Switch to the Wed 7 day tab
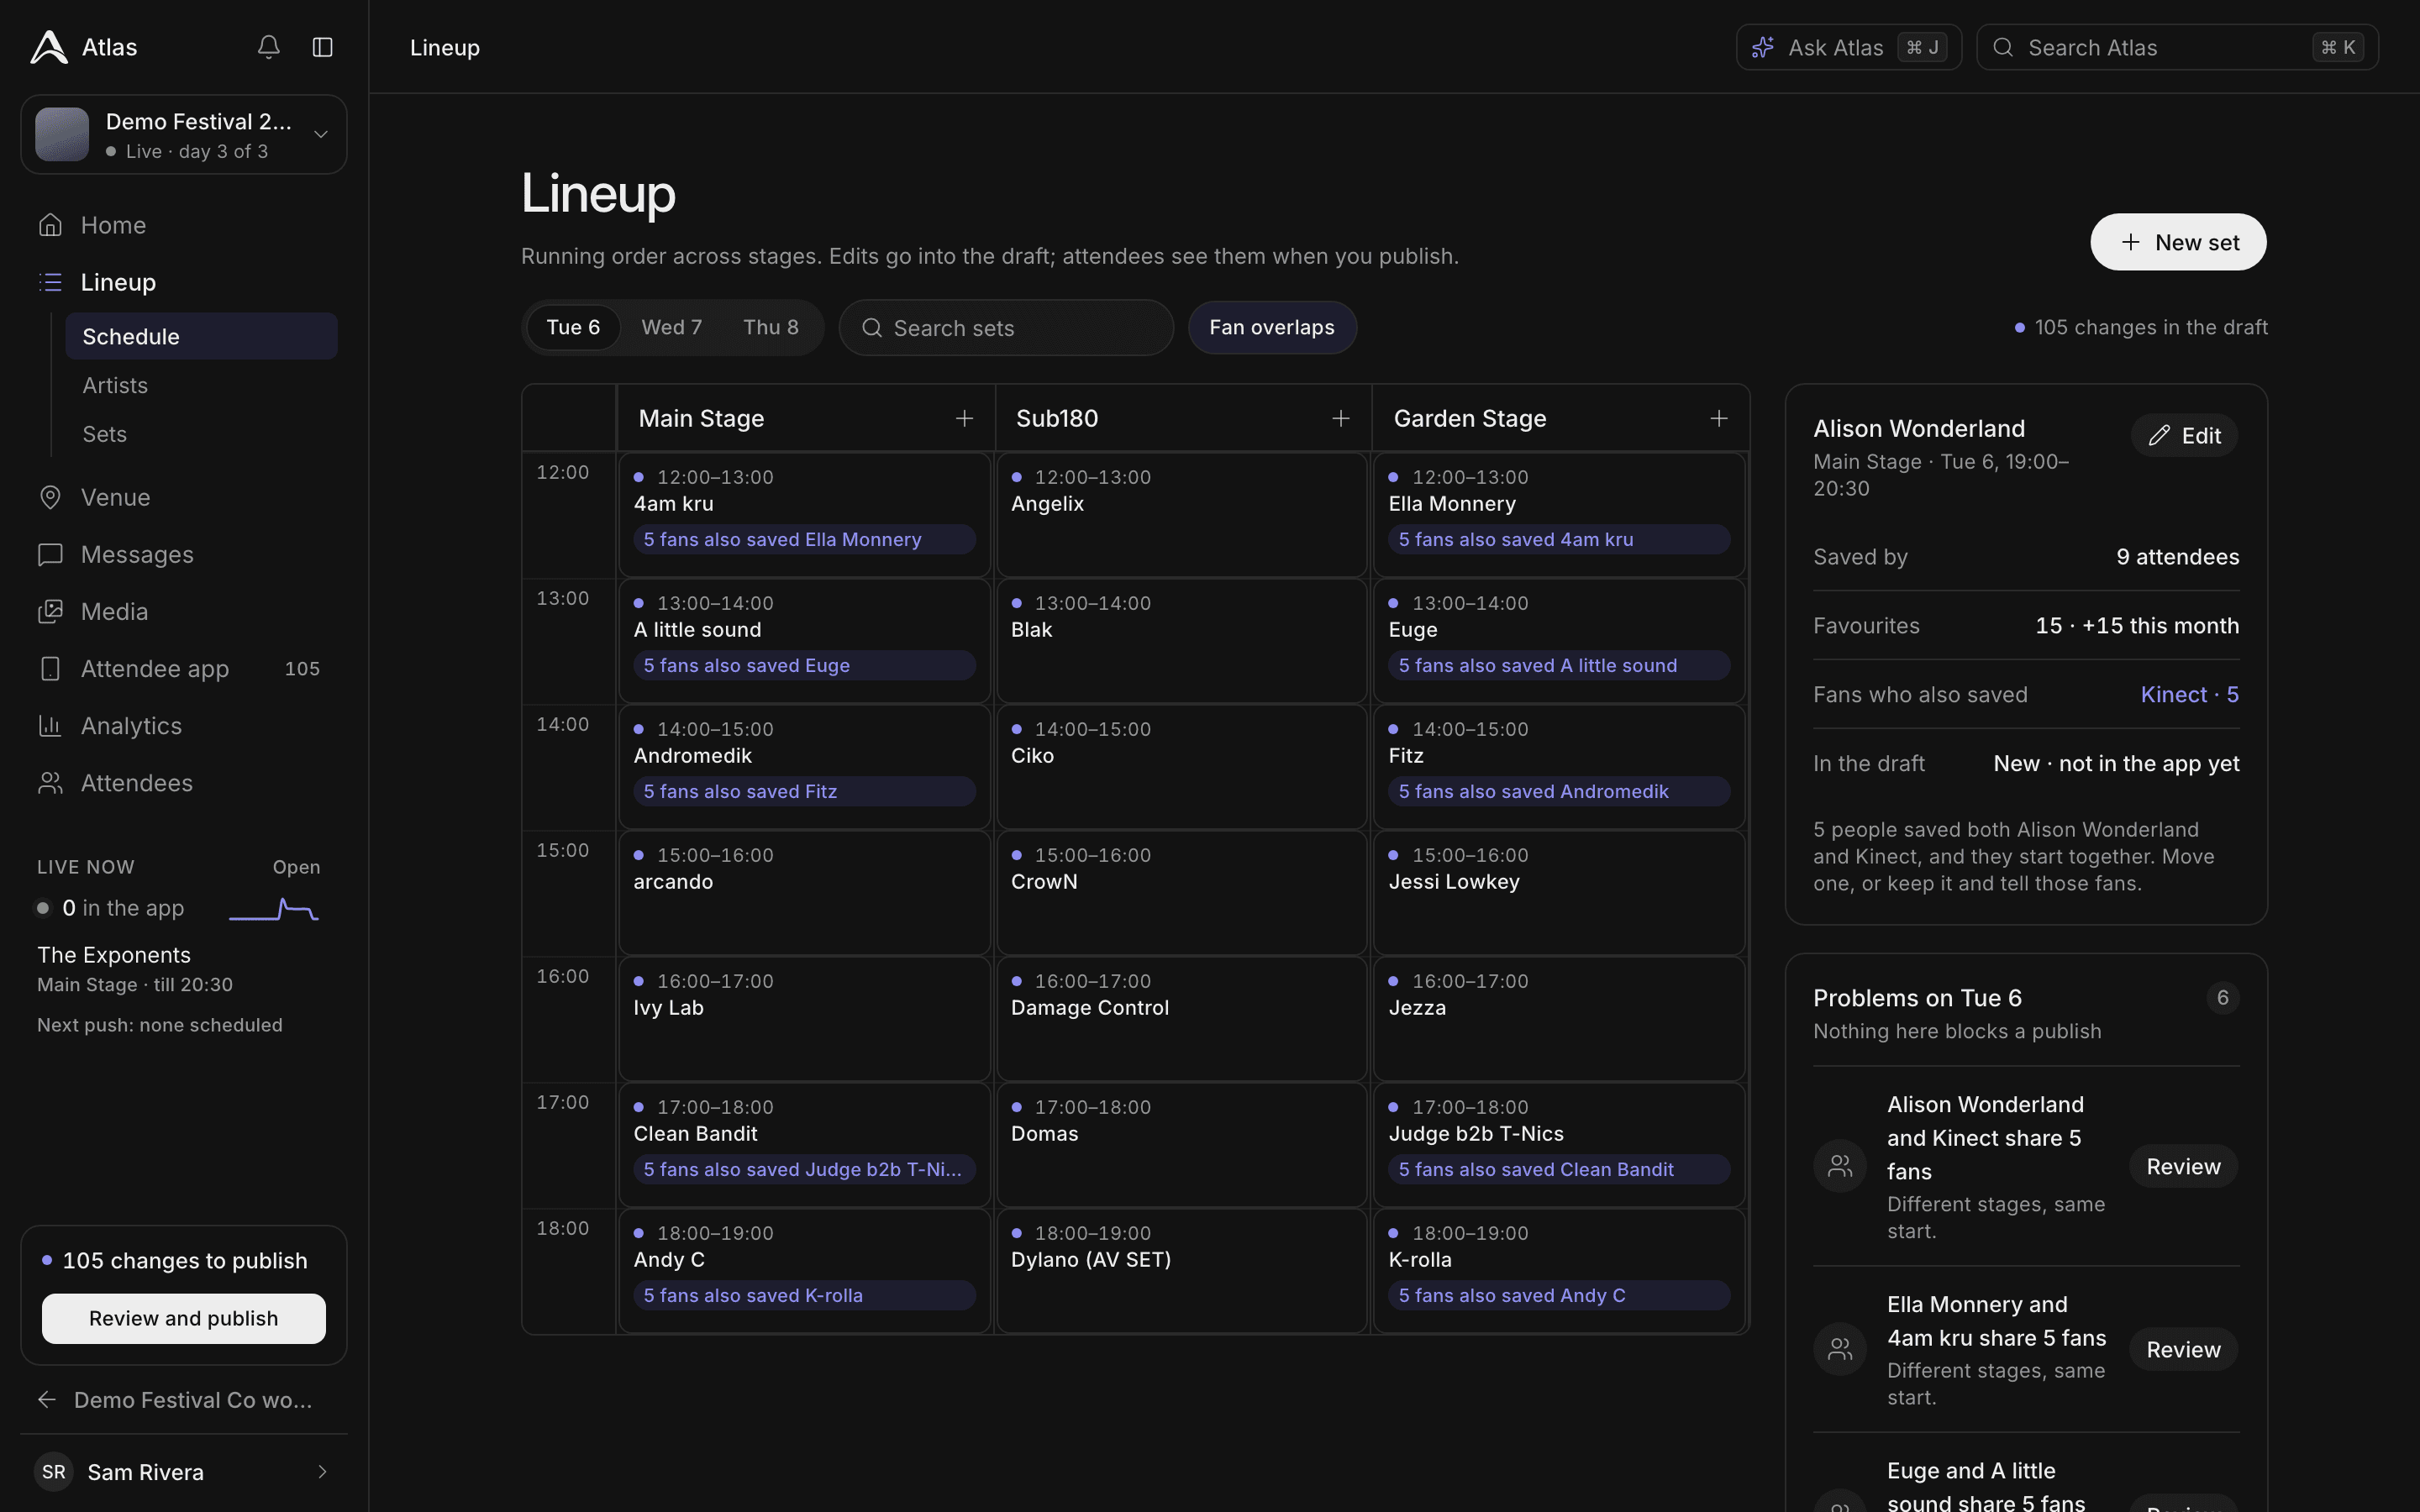The width and height of the screenshot is (2420, 1512). (x=671, y=327)
